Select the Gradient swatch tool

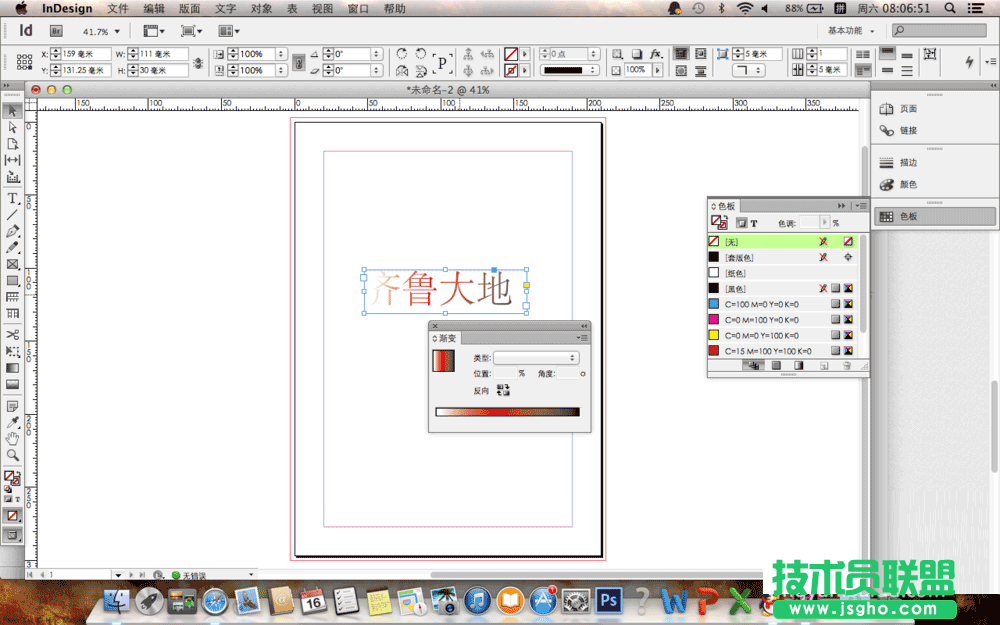point(12,369)
